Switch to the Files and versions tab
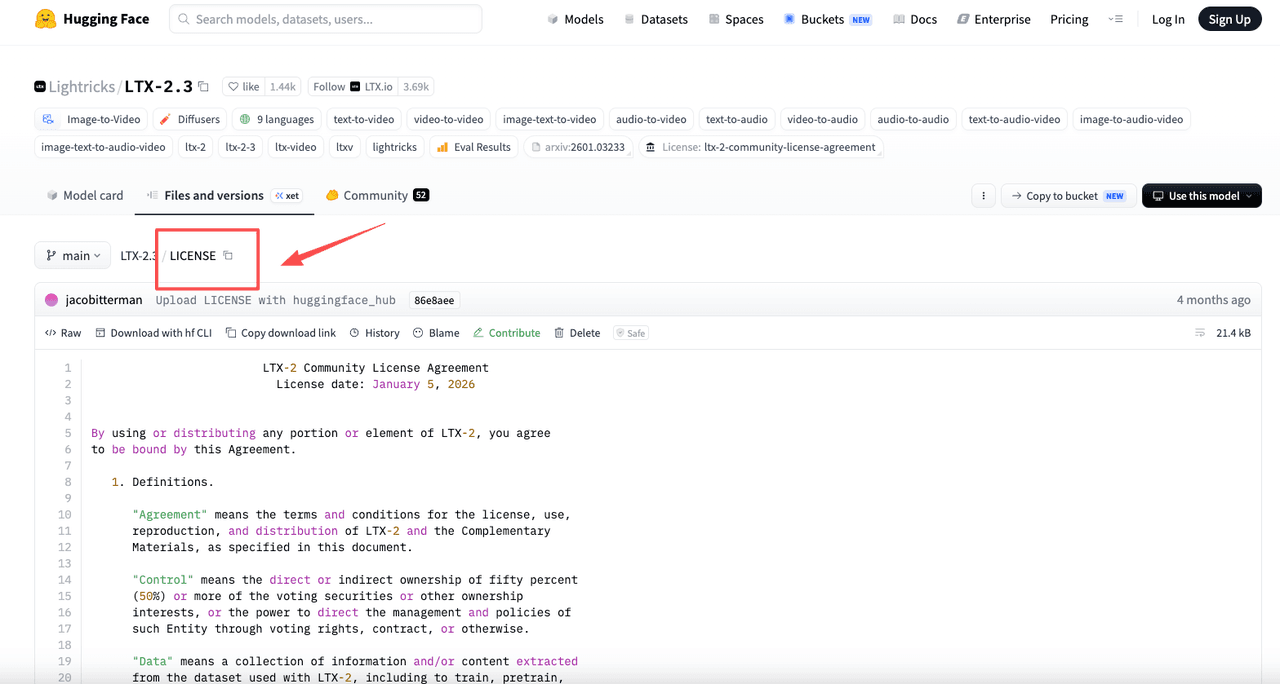Screen dimensions: 1280x684 [224, 195]
